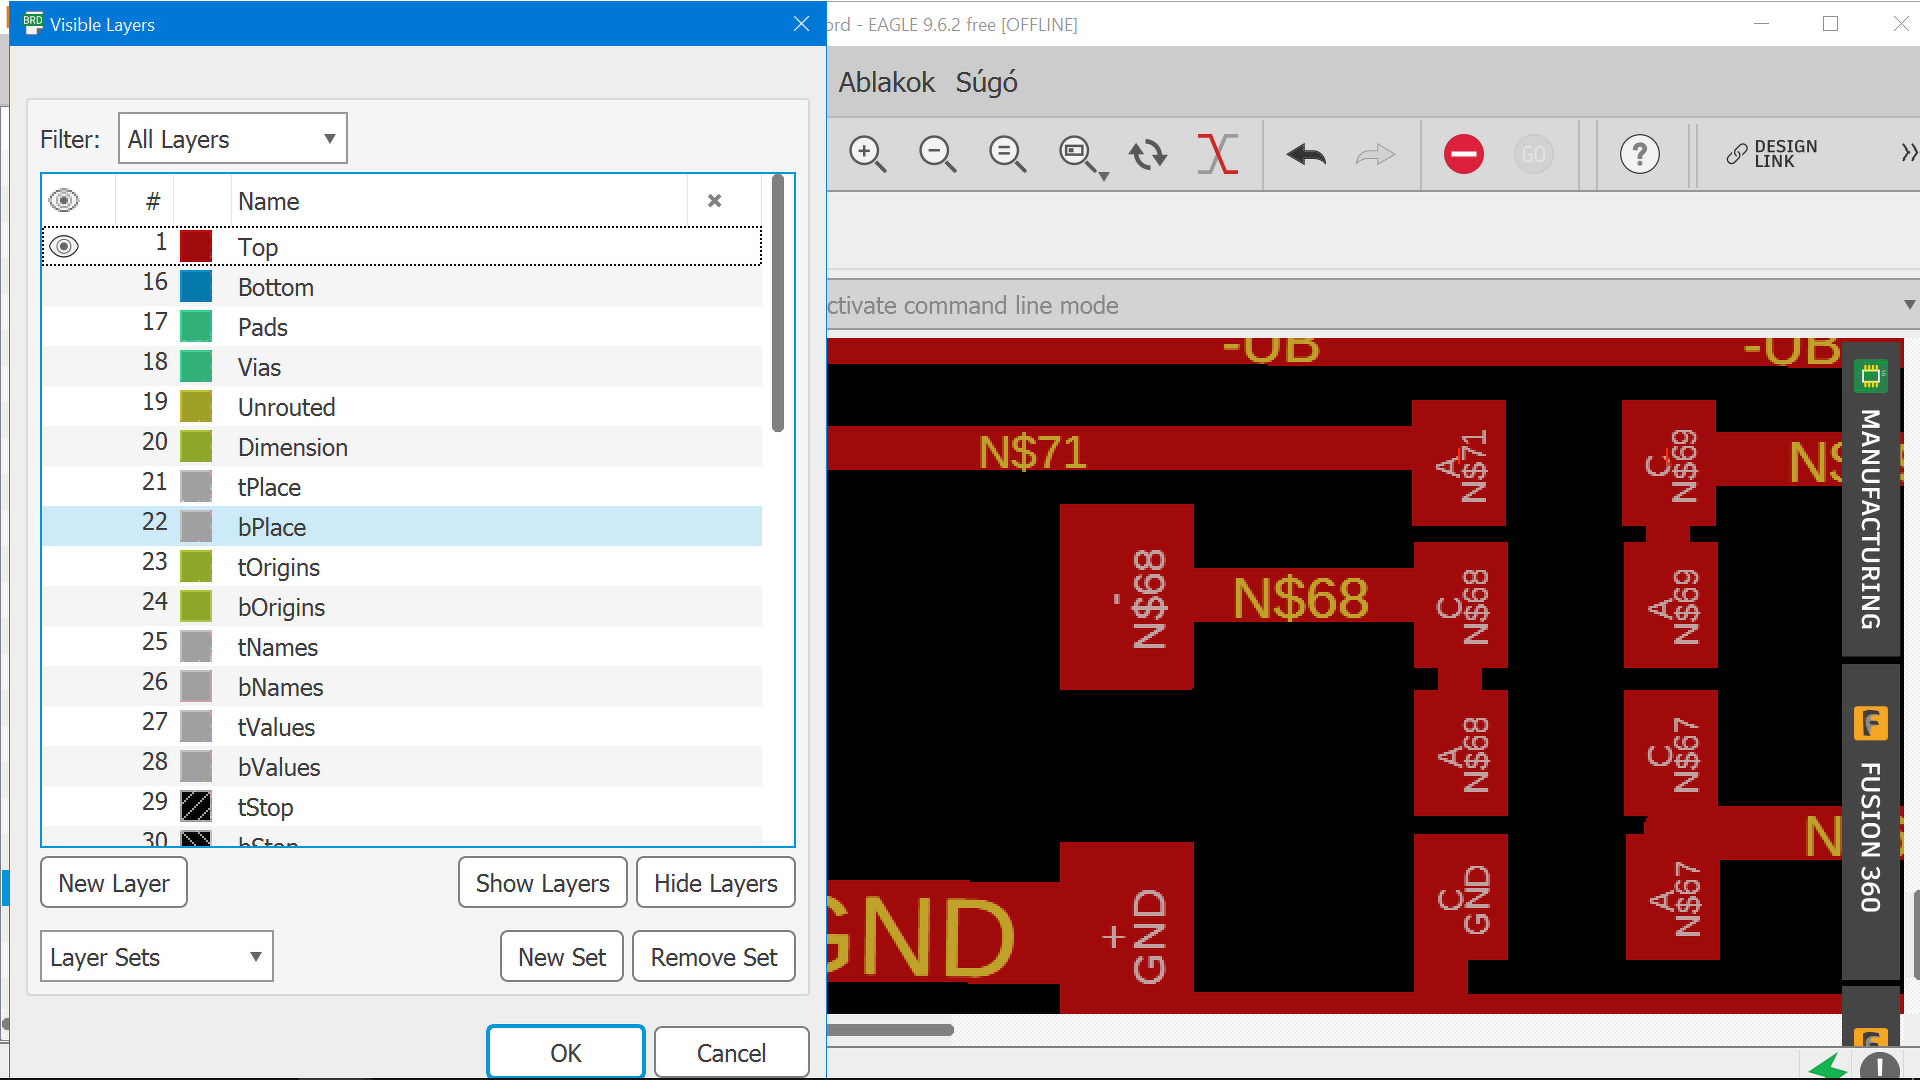Click the Visible Layers dialog title icon
This screenshot has height=1080, width=1920.
[x=33, y=23]
